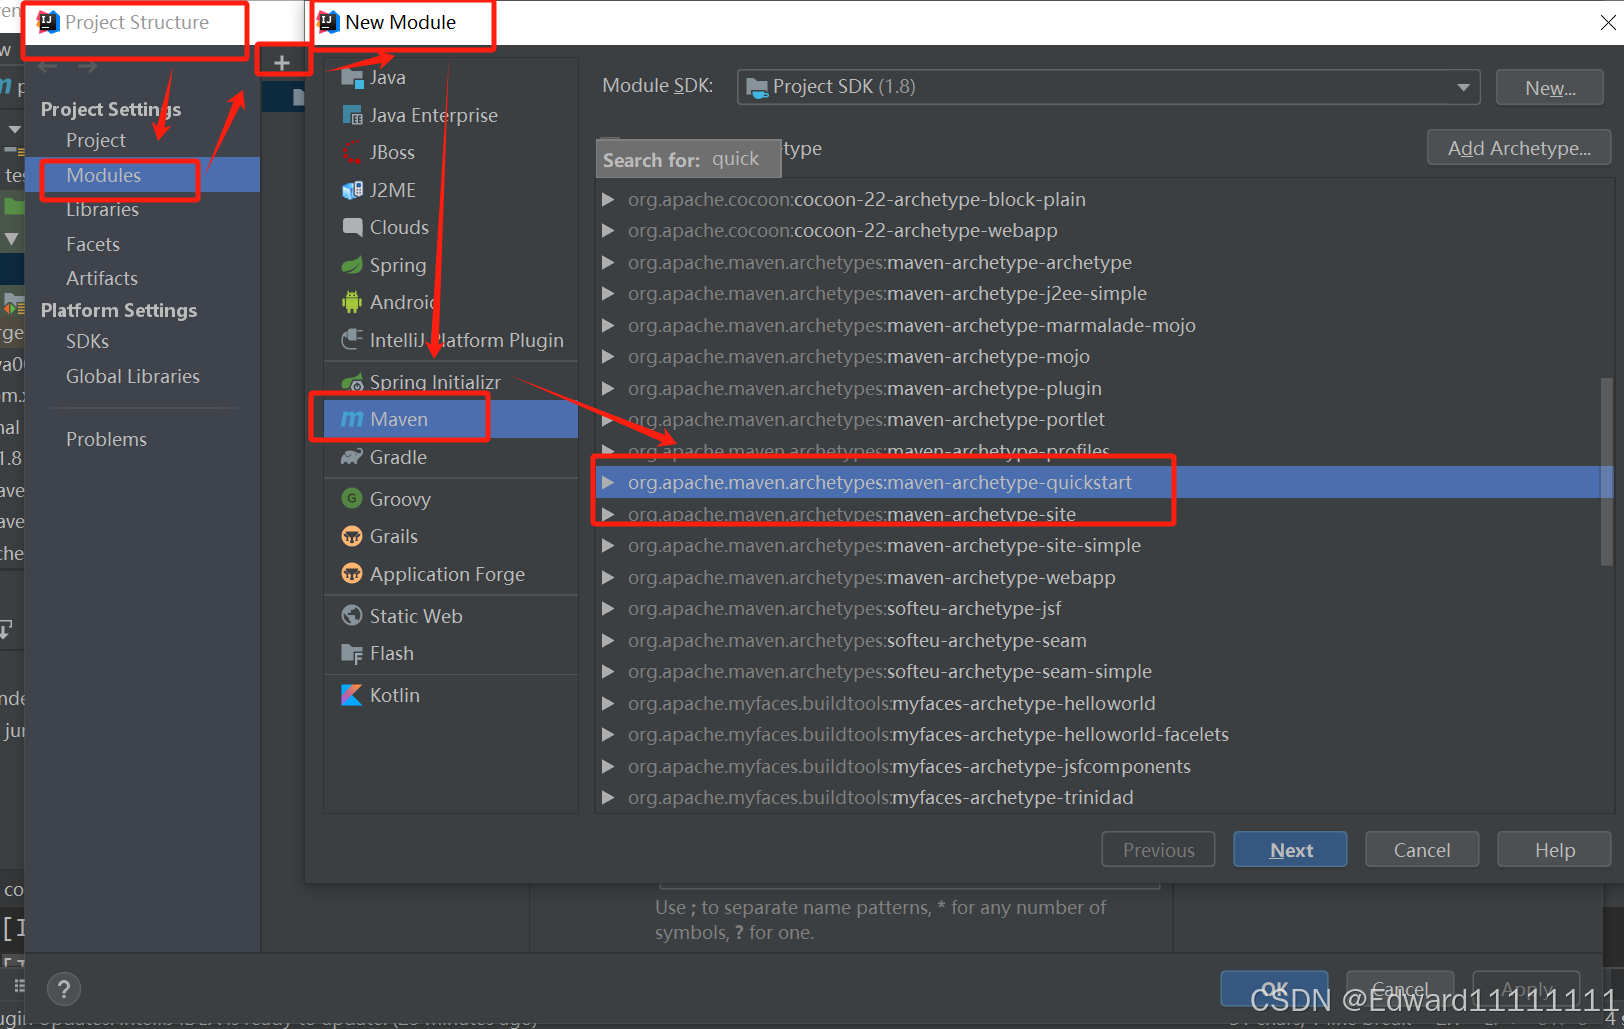Open the Module SDK dropdown arrow
1624x1029 pixels.
click(1463, 87)
